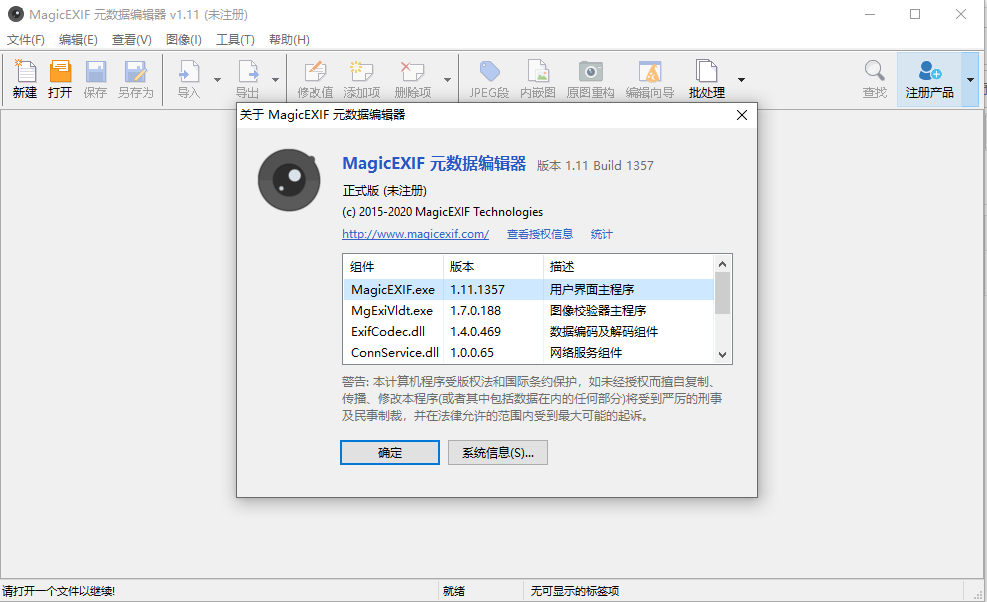Screen dimensions: 987x602
Task: Select the 删除项 delete item tool
Action: pyautogui.click(x=410, y=75)
